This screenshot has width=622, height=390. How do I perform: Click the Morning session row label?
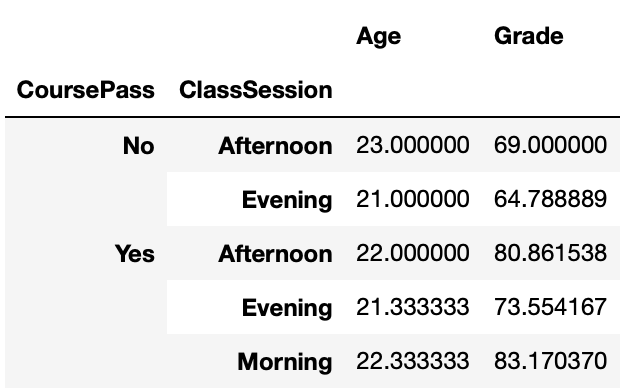pyautogui.click(x=284, y=362)
